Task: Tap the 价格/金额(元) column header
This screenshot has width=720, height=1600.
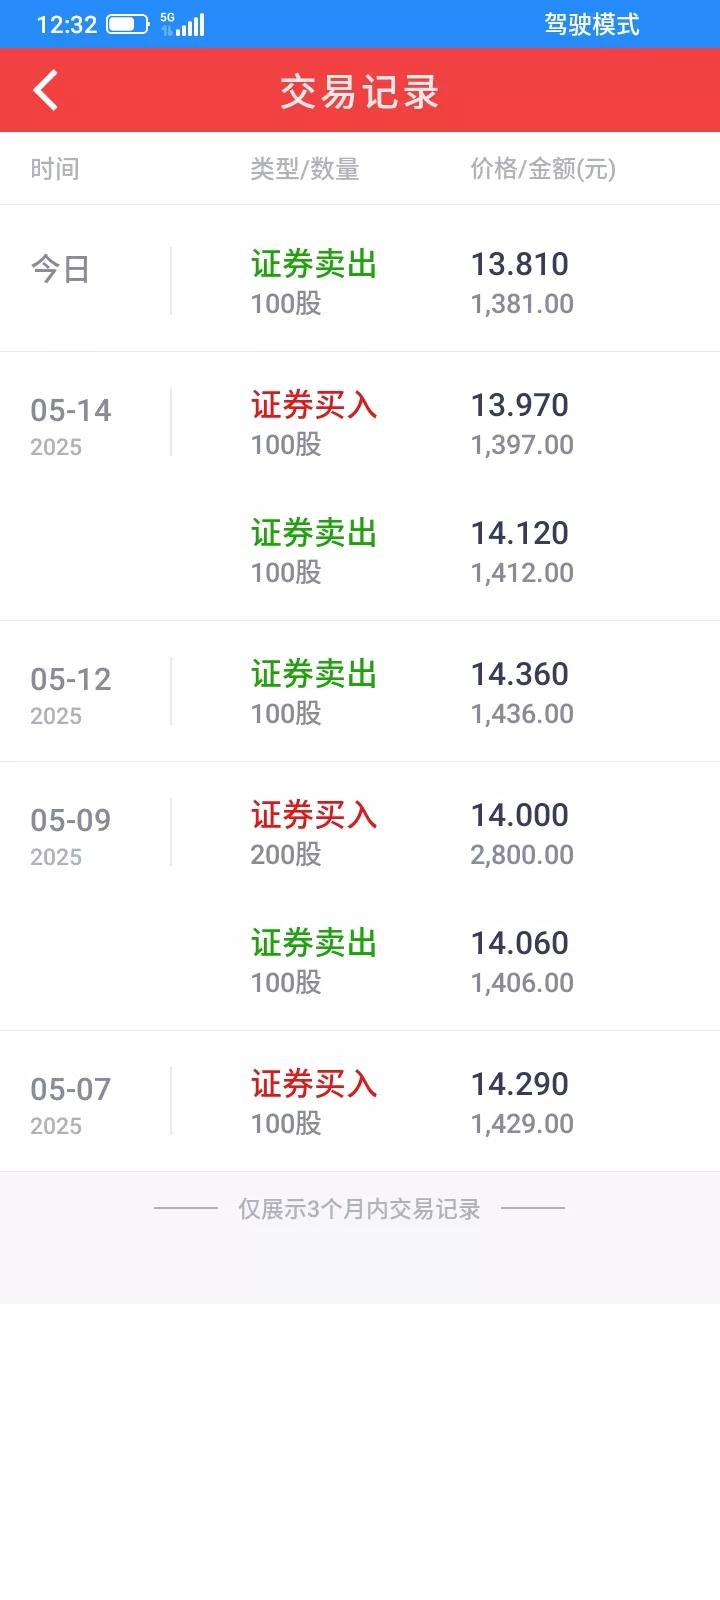Action: coord(543,168)
